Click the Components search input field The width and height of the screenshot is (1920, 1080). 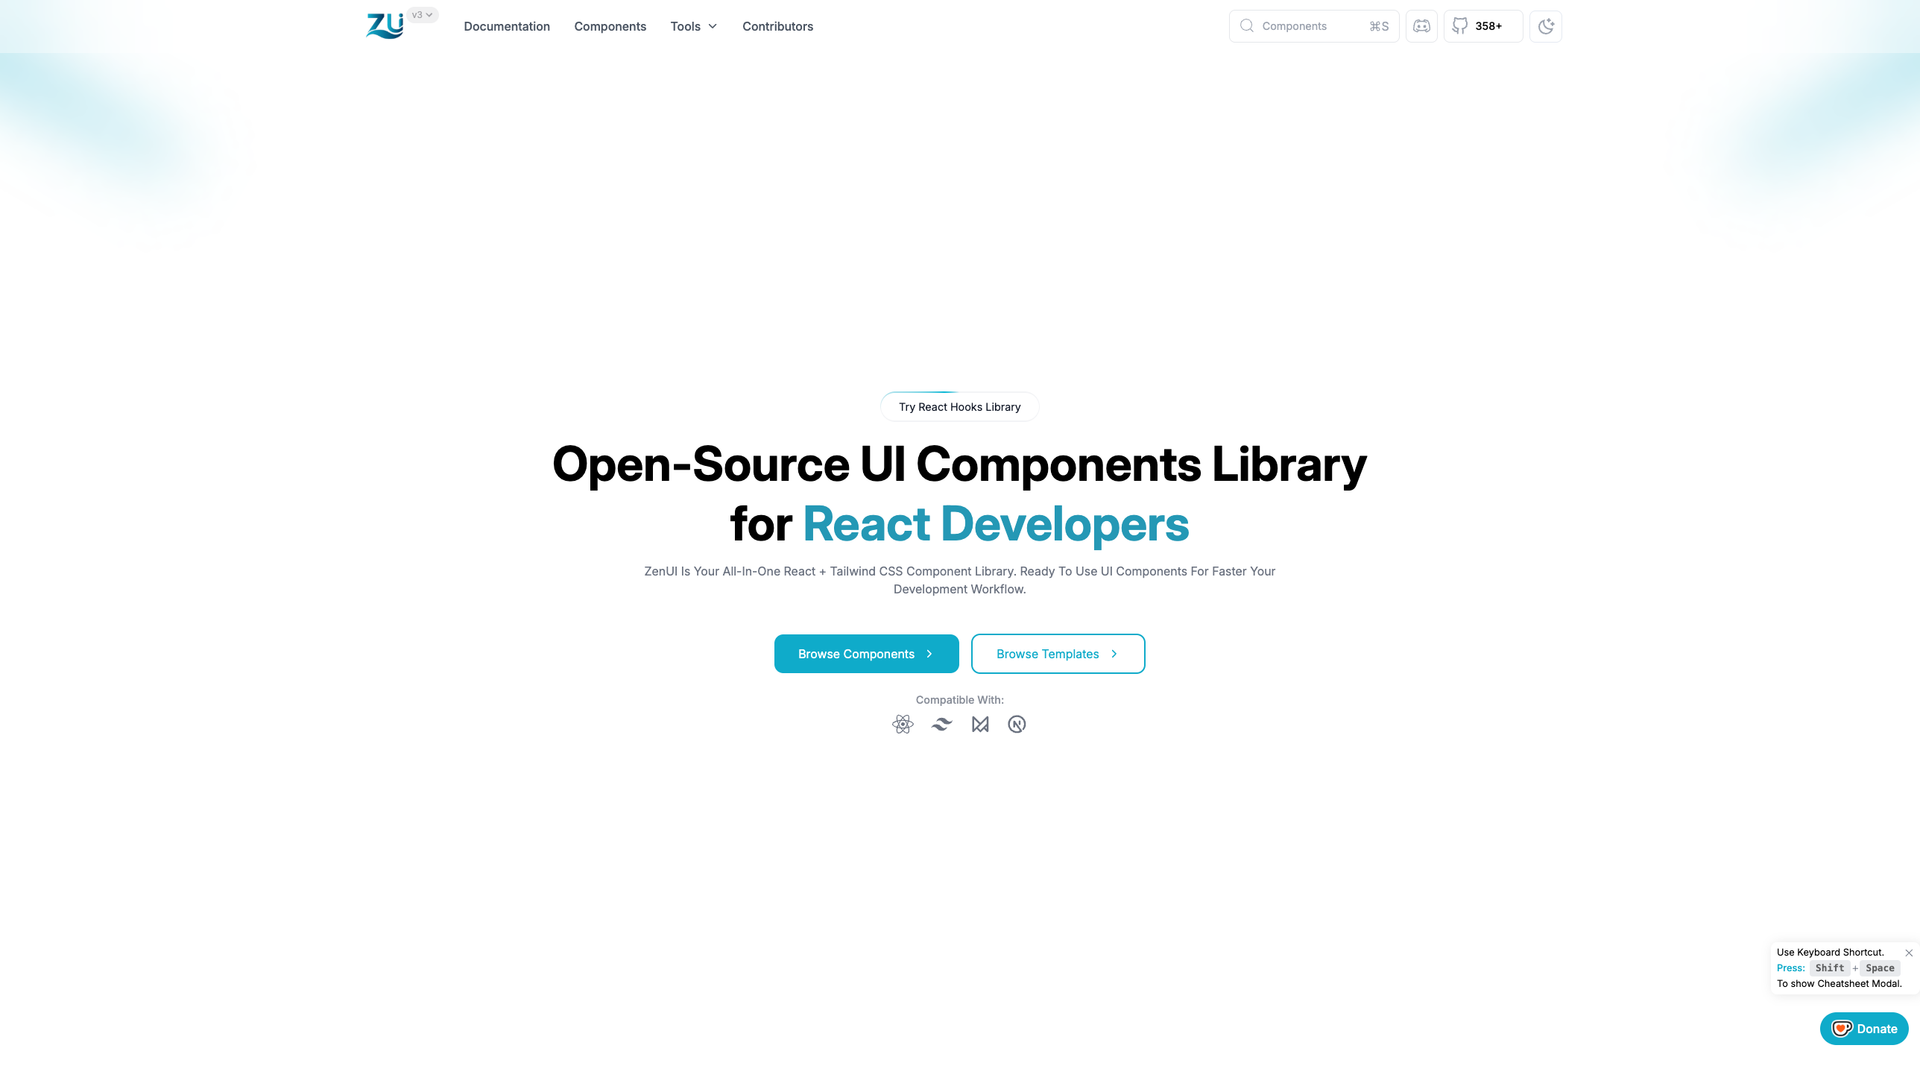[1300, 26]
